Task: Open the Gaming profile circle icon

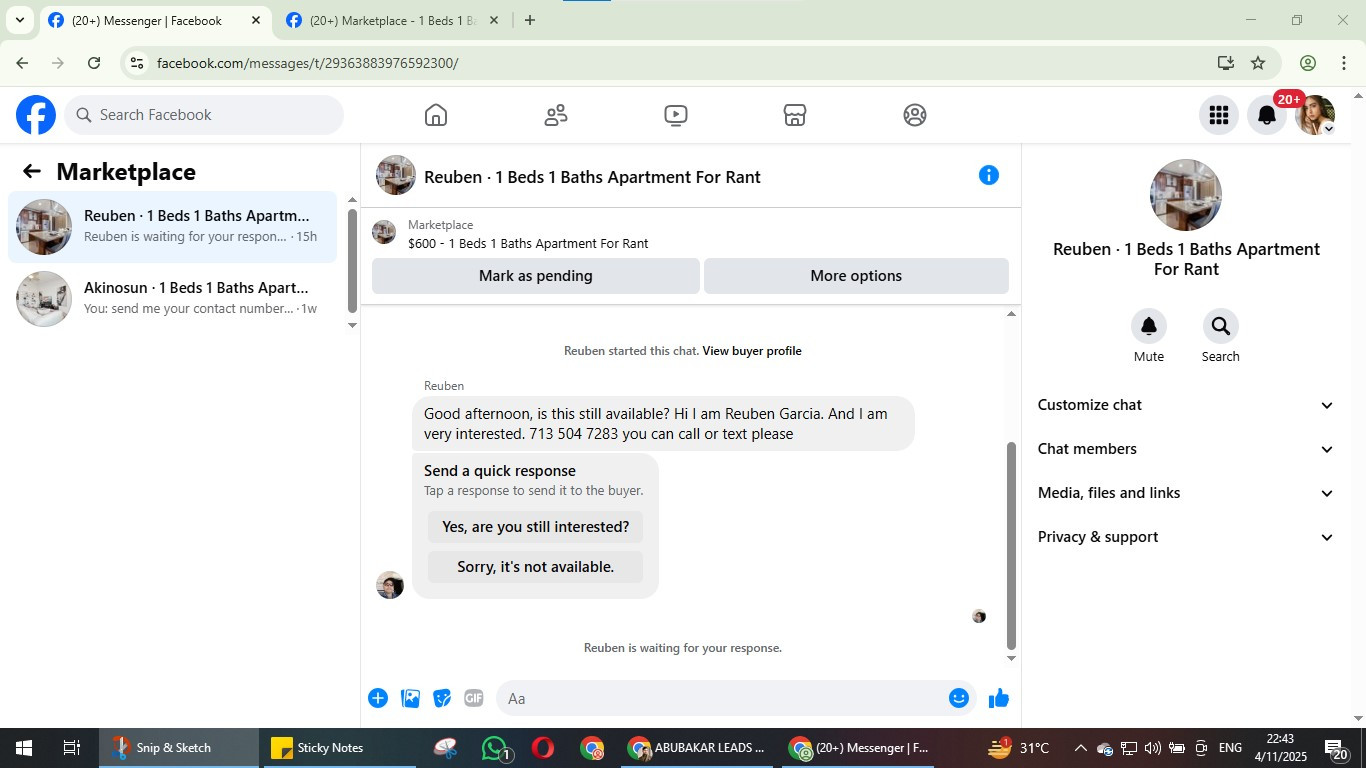Action: 914,115
